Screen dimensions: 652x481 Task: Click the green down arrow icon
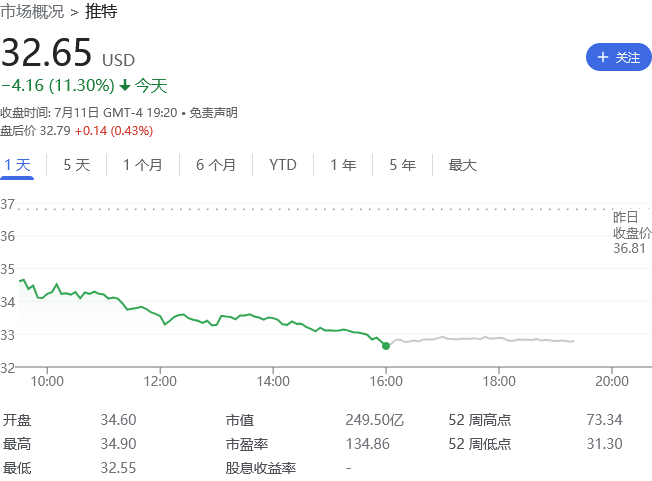125,85
